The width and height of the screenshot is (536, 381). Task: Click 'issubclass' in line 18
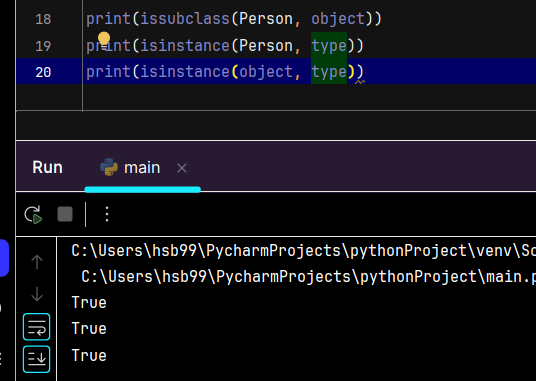185,18
